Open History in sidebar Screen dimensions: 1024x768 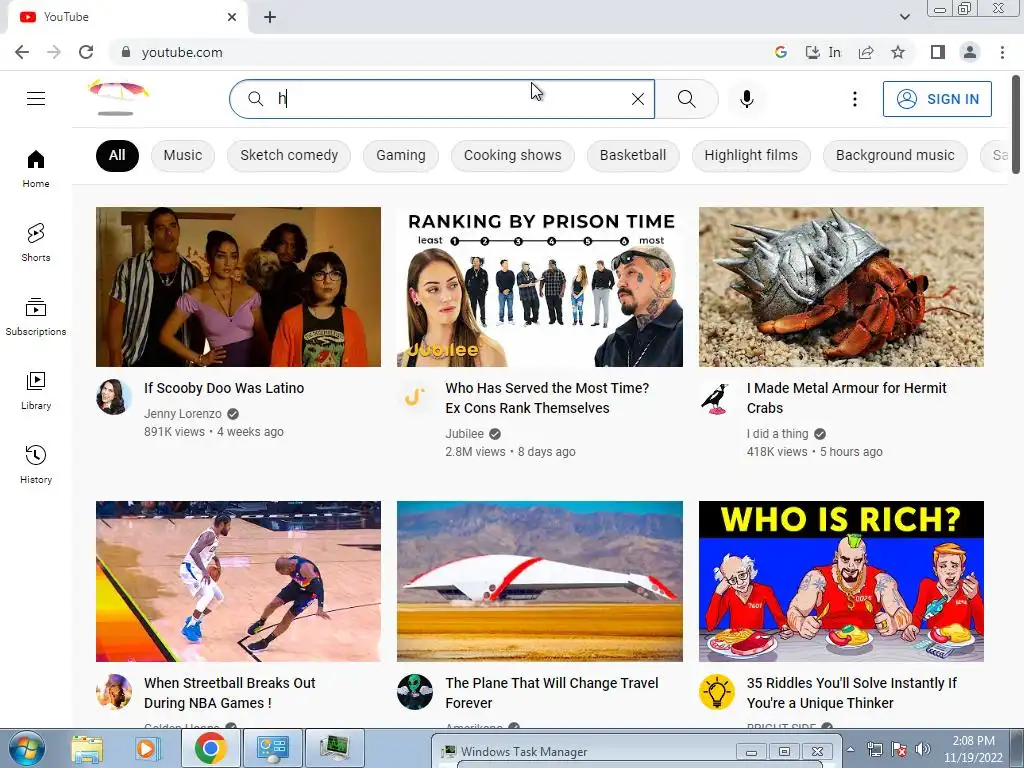[36, 464]
